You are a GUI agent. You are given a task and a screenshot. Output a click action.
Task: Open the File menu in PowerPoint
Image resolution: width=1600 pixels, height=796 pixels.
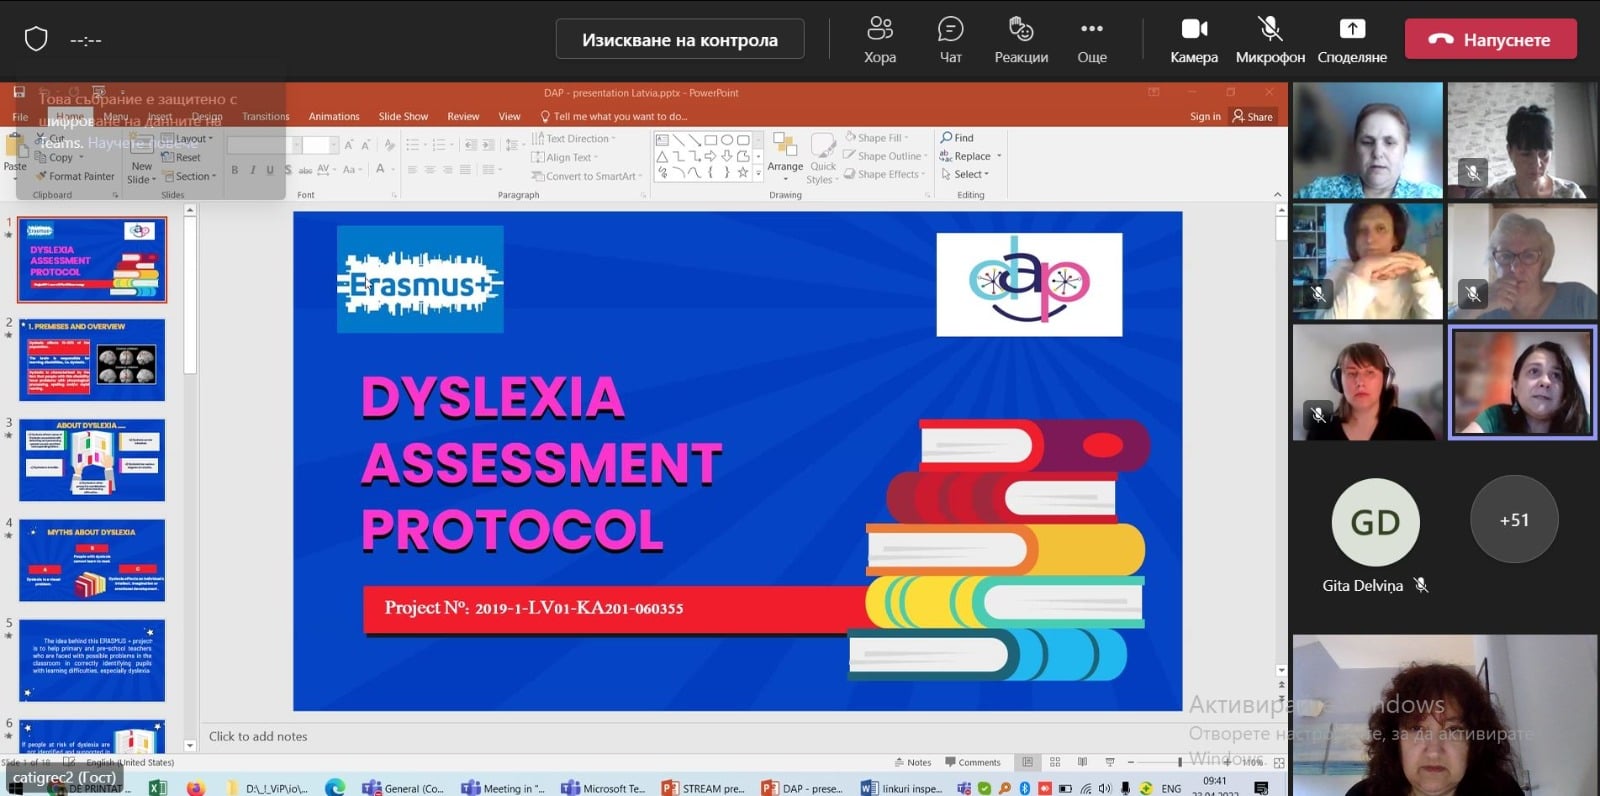coord(20,117)
